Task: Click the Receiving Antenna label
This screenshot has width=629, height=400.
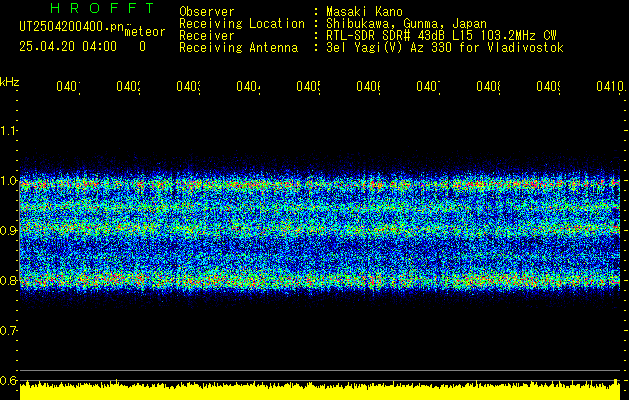Action: [x=238, y=48]
